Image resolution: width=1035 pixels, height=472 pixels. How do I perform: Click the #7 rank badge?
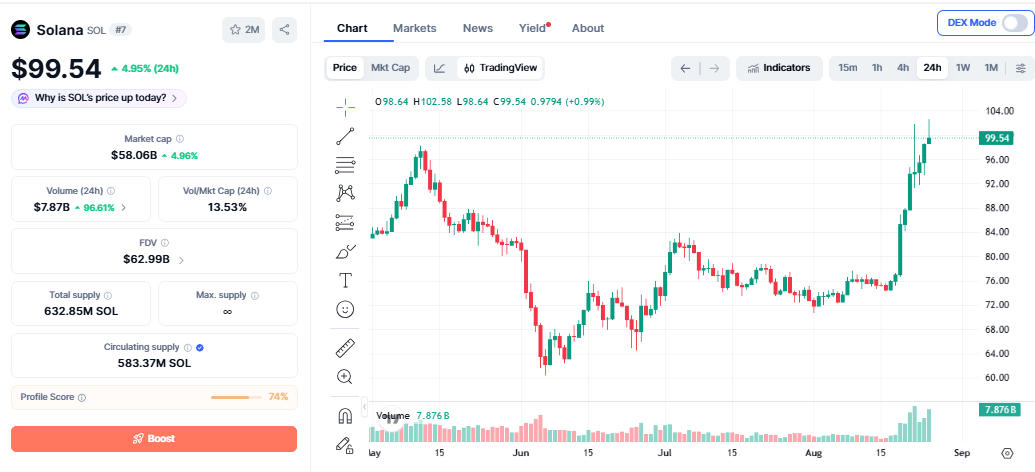[119, 30]
